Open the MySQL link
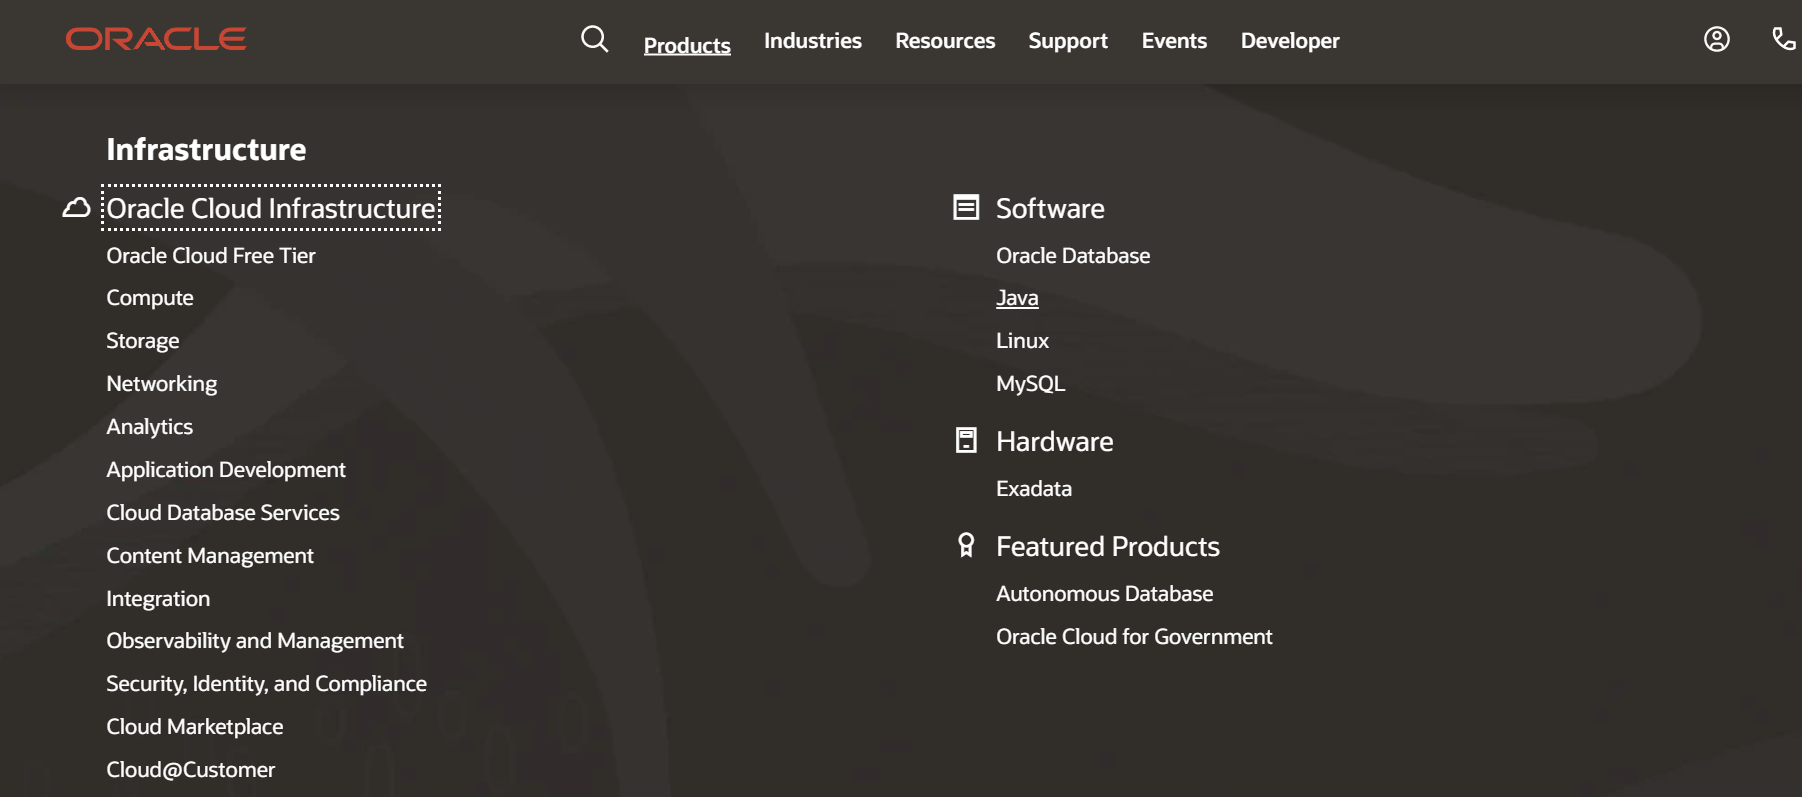The image size is (1802, 797). 1031,384
